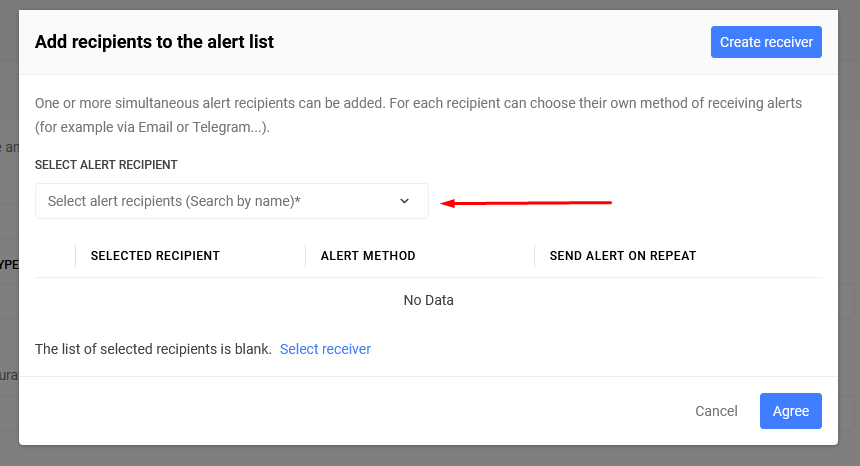
Task: Click the red arrow annotation
Action: click(526, 203)
